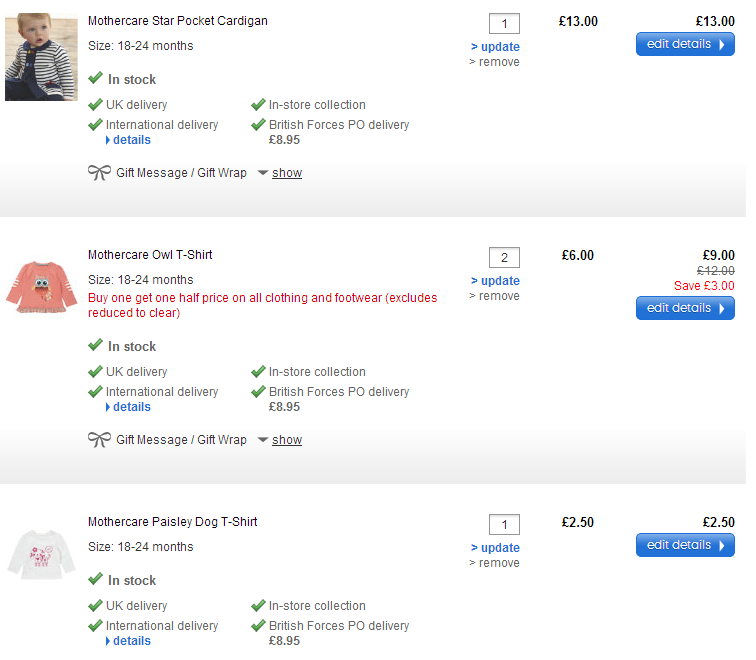Click quantity field for Star Pocket Cardigan
This screenshot has width=756, height=660.
(x=504, y=24)
